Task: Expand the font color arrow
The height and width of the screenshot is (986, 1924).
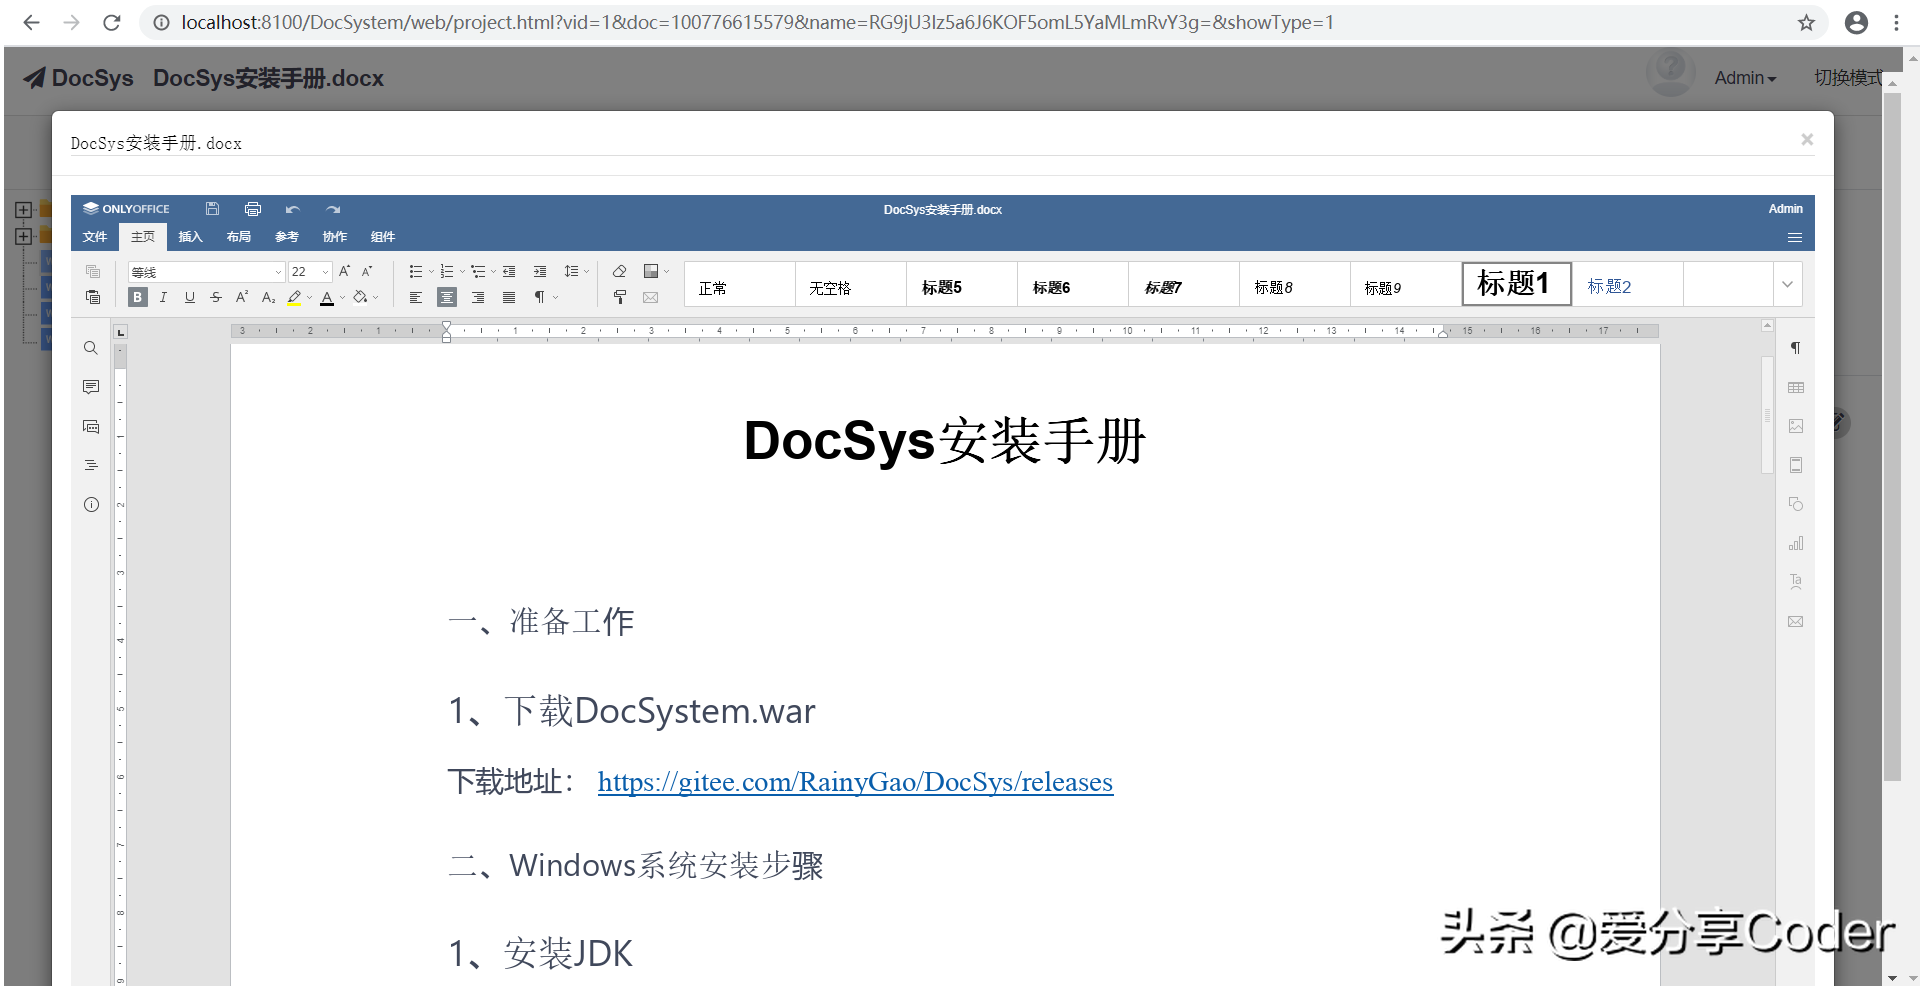Action: point(342,297)
